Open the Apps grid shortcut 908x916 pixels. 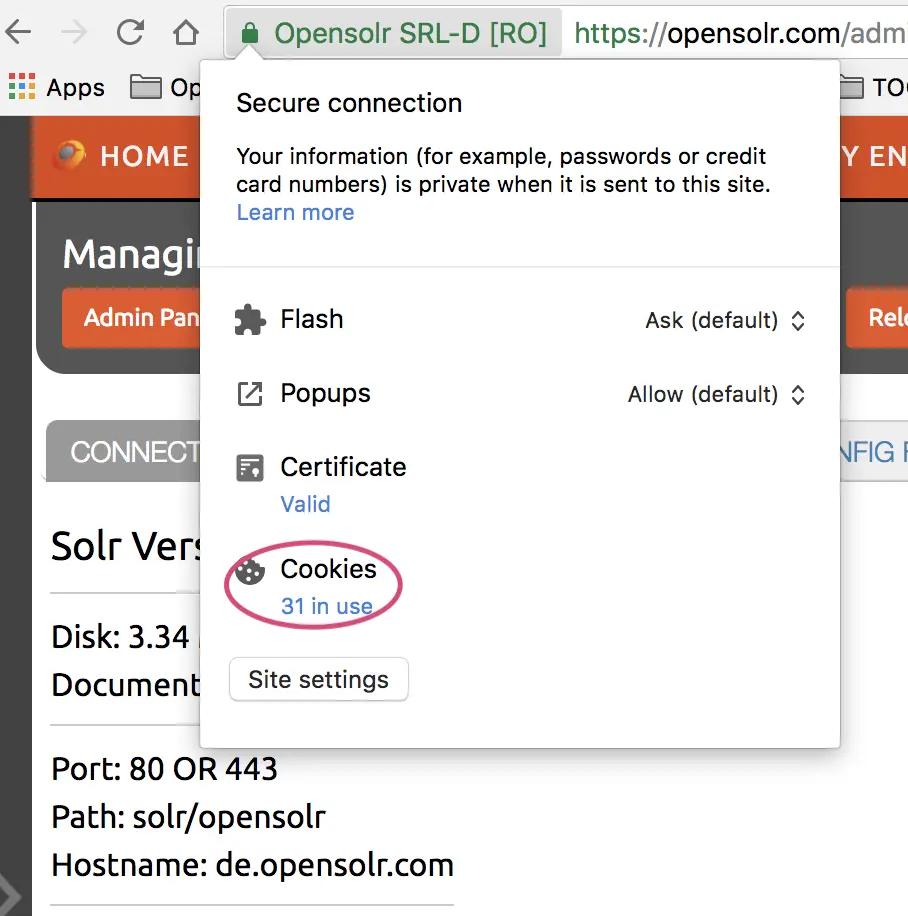pos(56,88)
